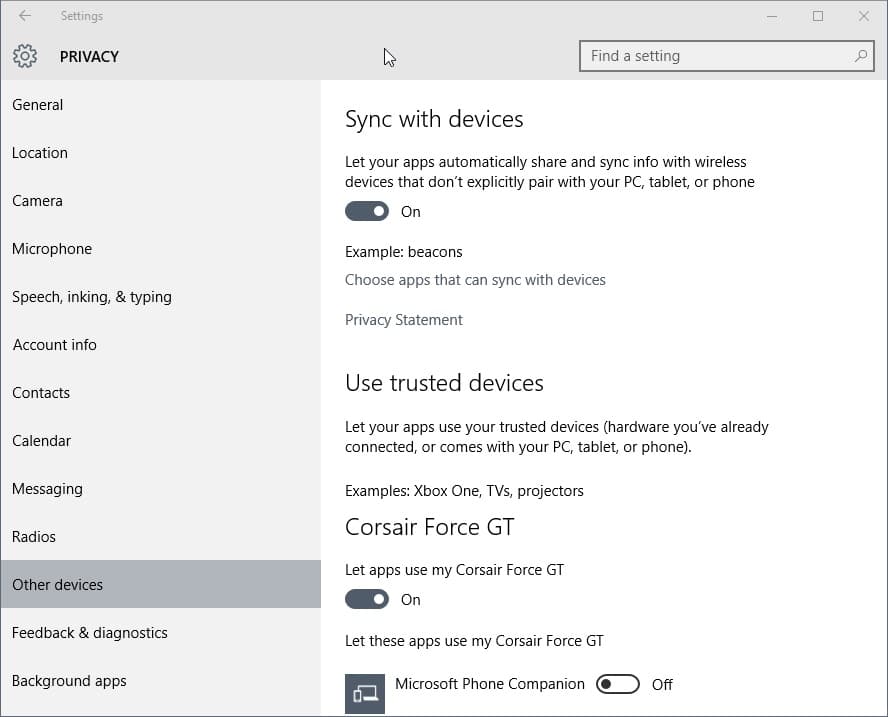888x717 pixels.
Task: Open Microphone settings page
Action: pyautogui.click(x=52, y=249)
